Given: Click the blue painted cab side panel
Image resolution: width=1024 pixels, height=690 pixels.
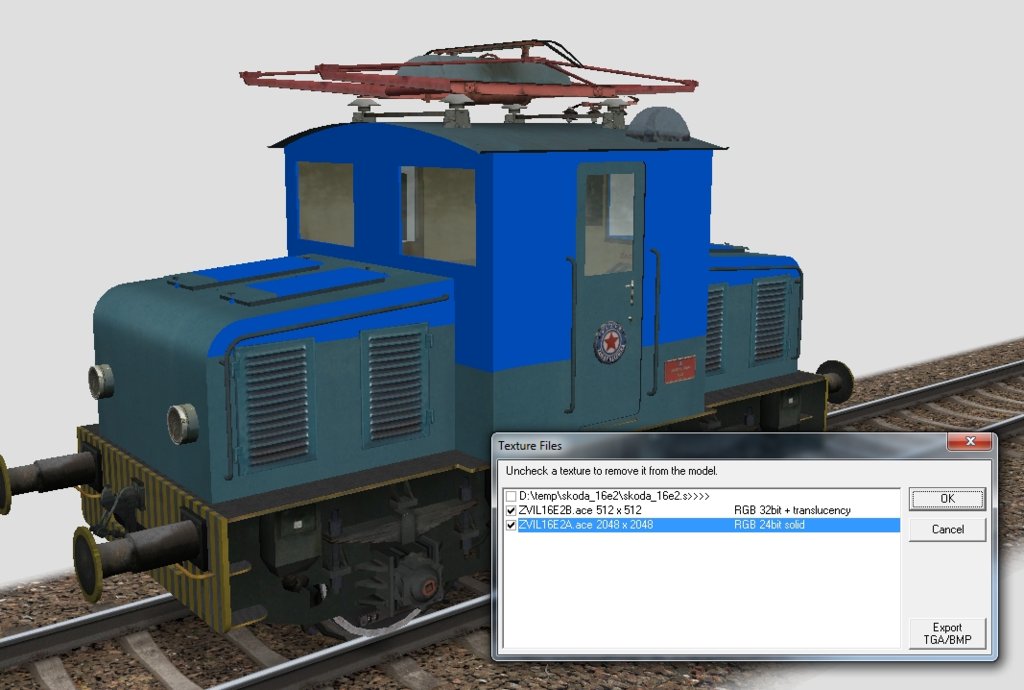Looking at the screenshot, I should [x=520, y=300].
